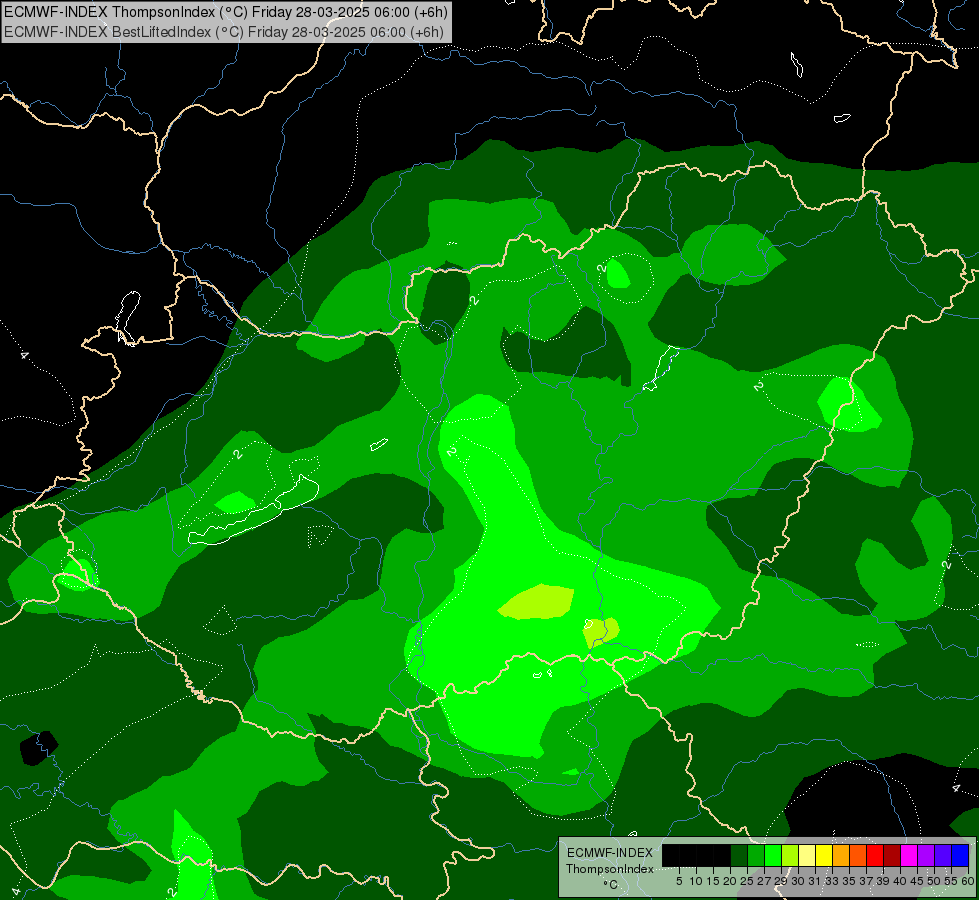Viewport: 979px width, 900px height.
Task: Click legend scale value "39"
Action: [x=883, y=881]
